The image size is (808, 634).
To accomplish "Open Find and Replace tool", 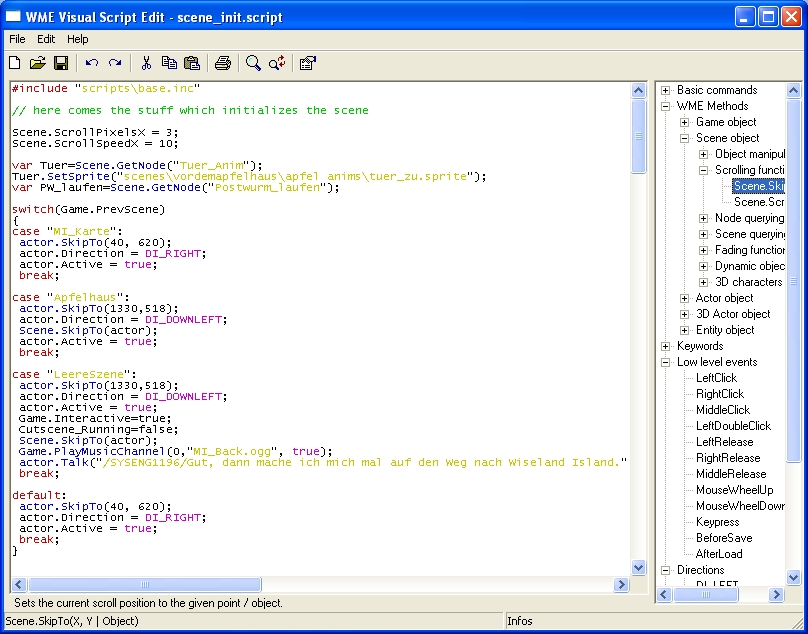I will [277, 63].
